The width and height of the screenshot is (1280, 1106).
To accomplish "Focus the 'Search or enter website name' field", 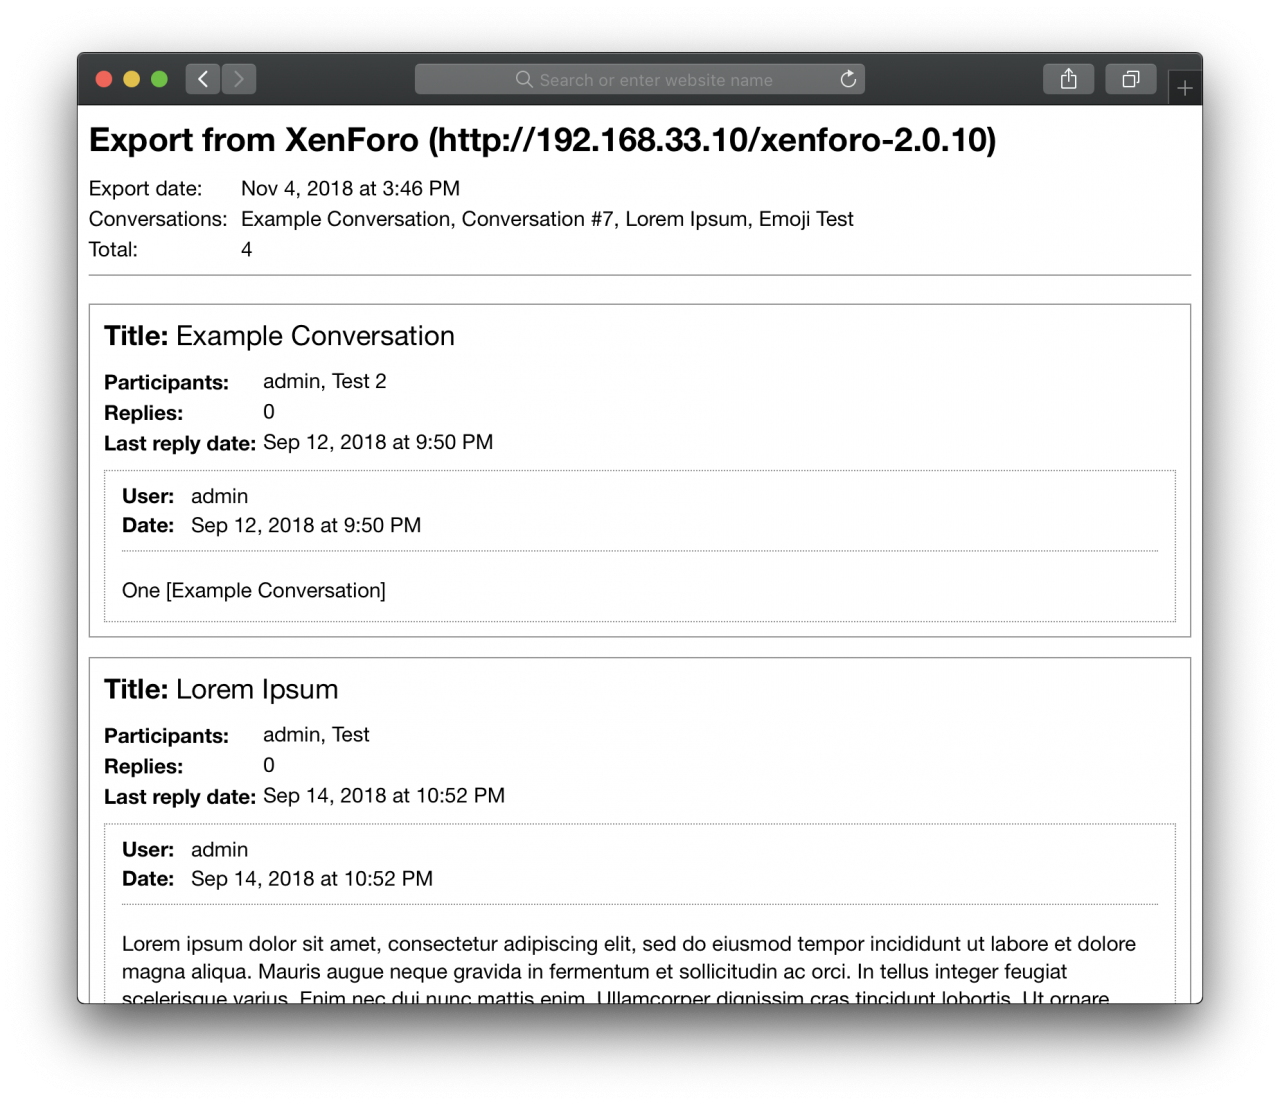I will pyautogui.click(x=656, y=80).
